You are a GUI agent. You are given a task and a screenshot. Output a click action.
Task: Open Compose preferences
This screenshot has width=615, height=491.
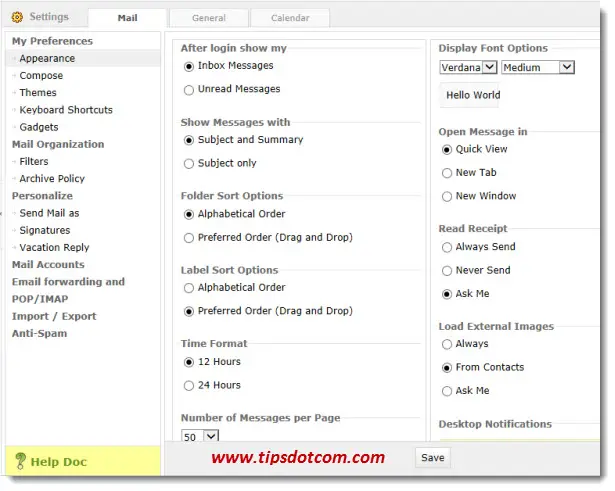(x=41, y=76)
